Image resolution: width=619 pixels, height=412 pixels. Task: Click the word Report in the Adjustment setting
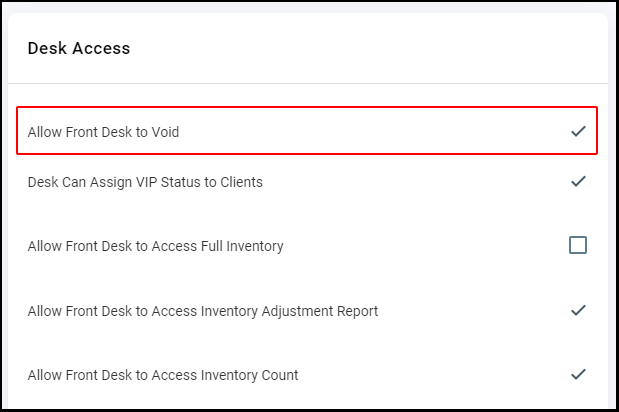tap(354, 311)
